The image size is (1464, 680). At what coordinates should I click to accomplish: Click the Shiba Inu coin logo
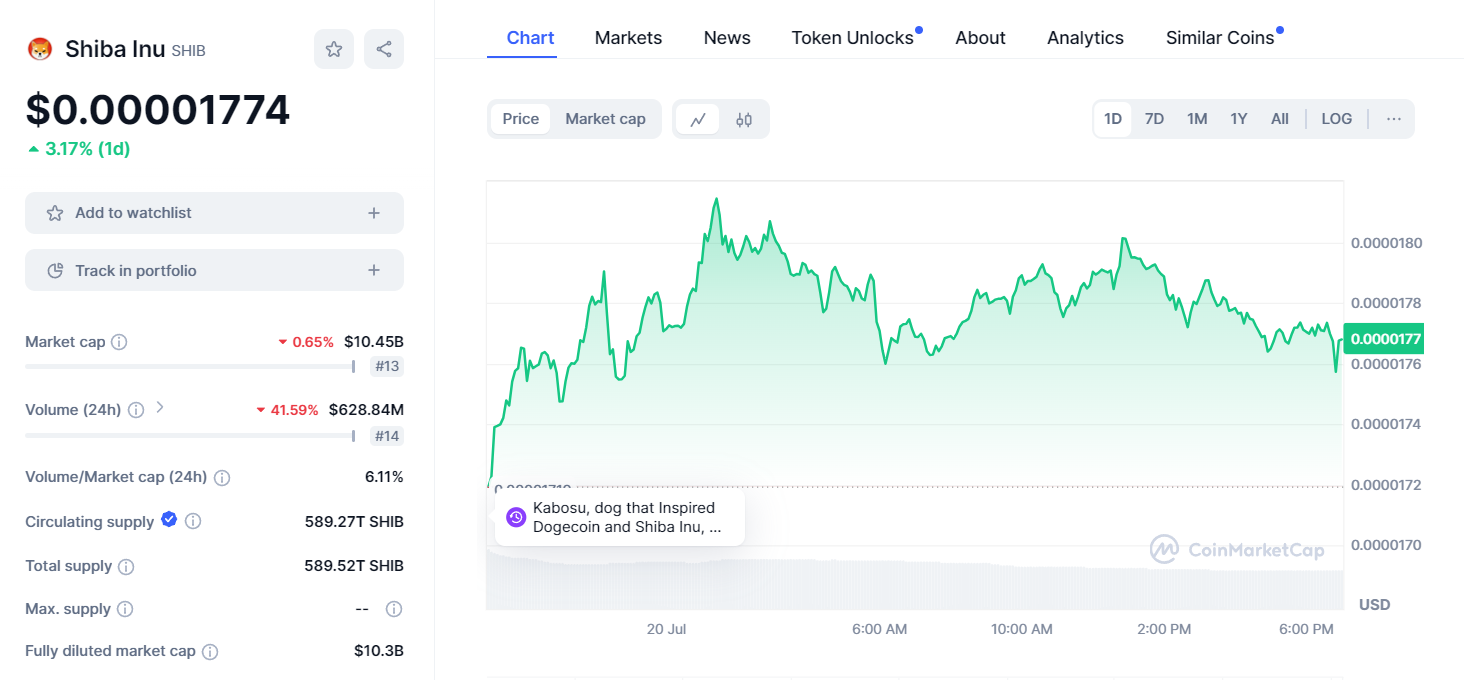pos(39,49)
